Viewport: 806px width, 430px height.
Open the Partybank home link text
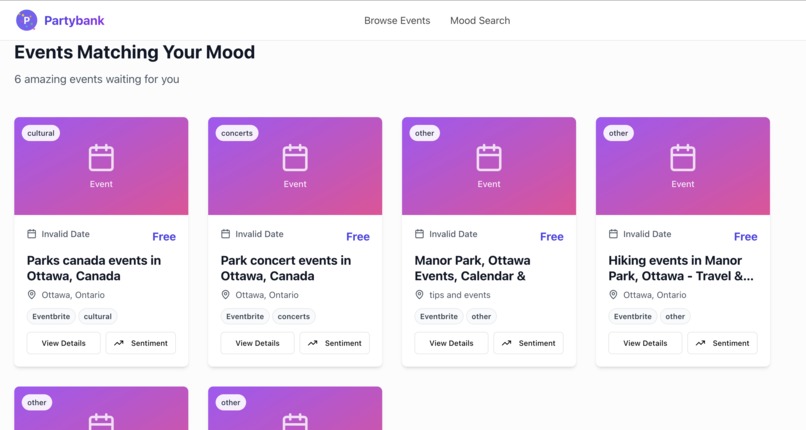[x=74, y=21]
